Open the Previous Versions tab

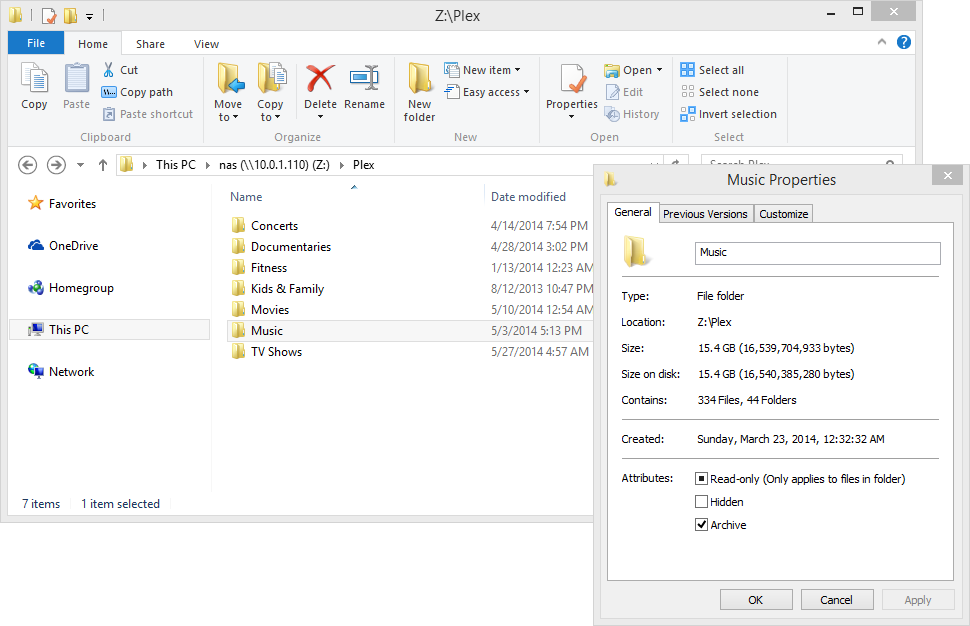coord(705,214)
